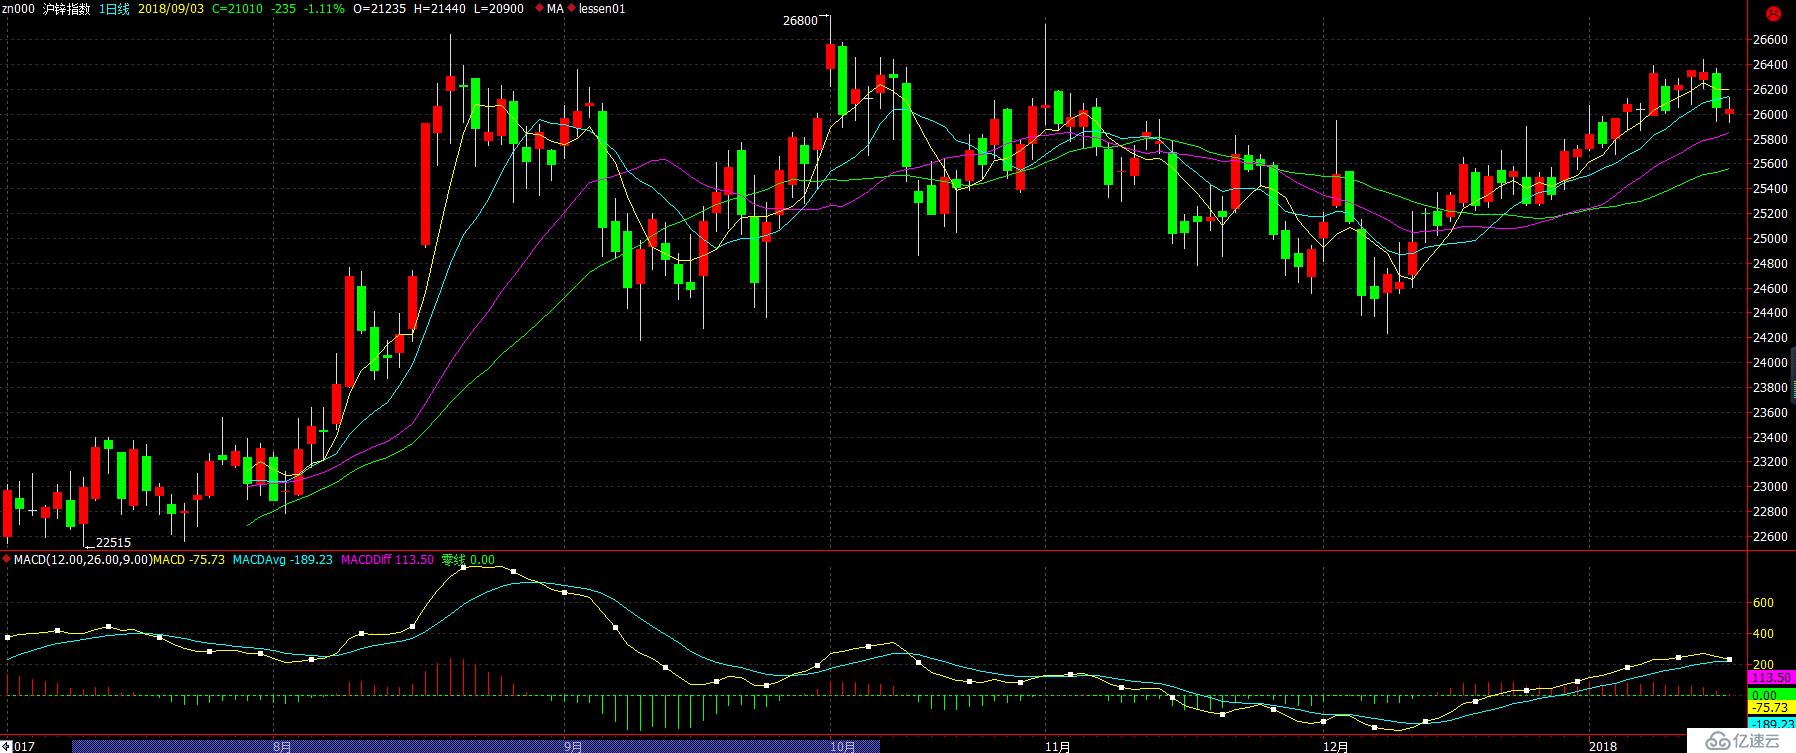
Task: Click the 24000 price axis label
Action: 1770,363
